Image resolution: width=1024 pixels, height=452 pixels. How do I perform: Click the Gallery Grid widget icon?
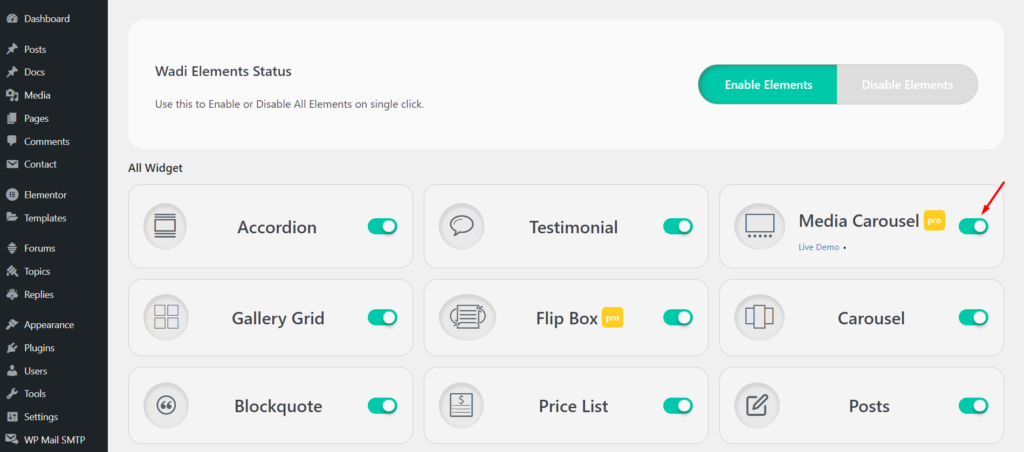pyautogui.click(x=166, y=317)
